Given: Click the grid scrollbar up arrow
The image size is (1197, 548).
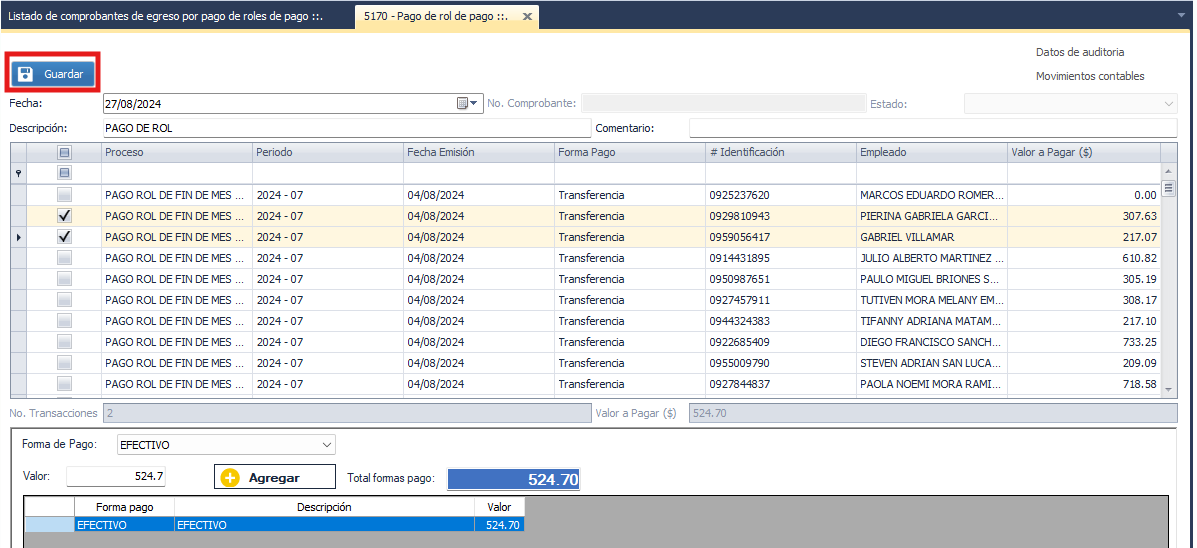Looking at the screenshot, I should [1168, 172].
